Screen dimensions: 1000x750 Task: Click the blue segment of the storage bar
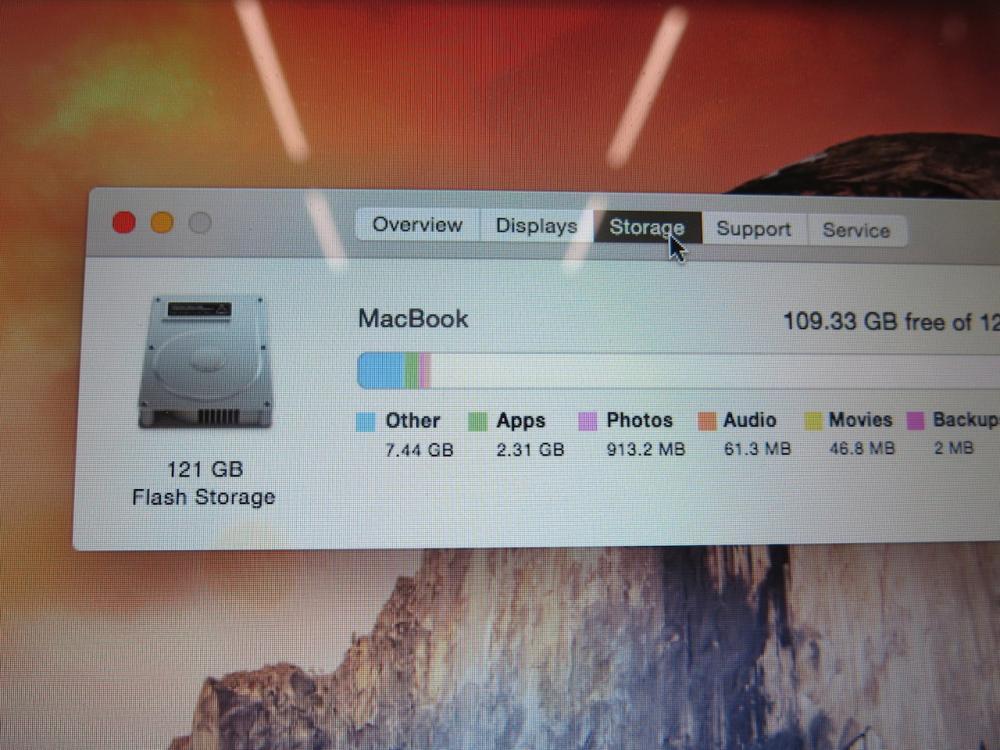[x=381, y=371]
